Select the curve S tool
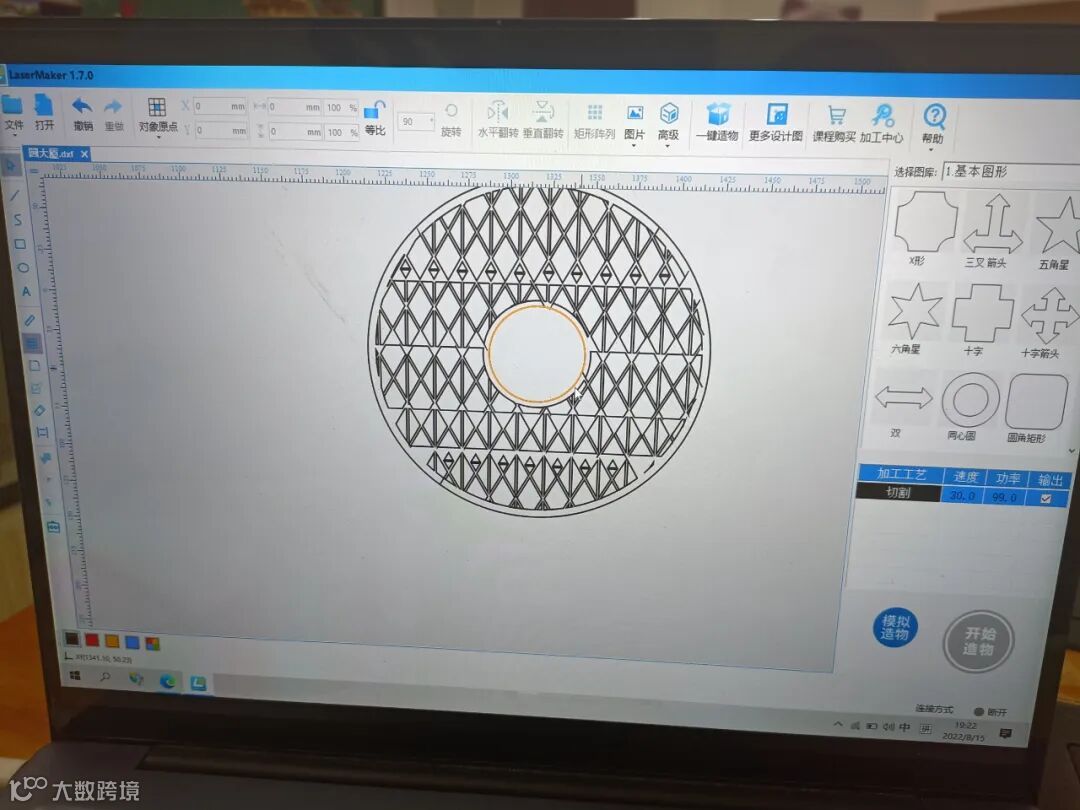 click(x=17, y=220)
